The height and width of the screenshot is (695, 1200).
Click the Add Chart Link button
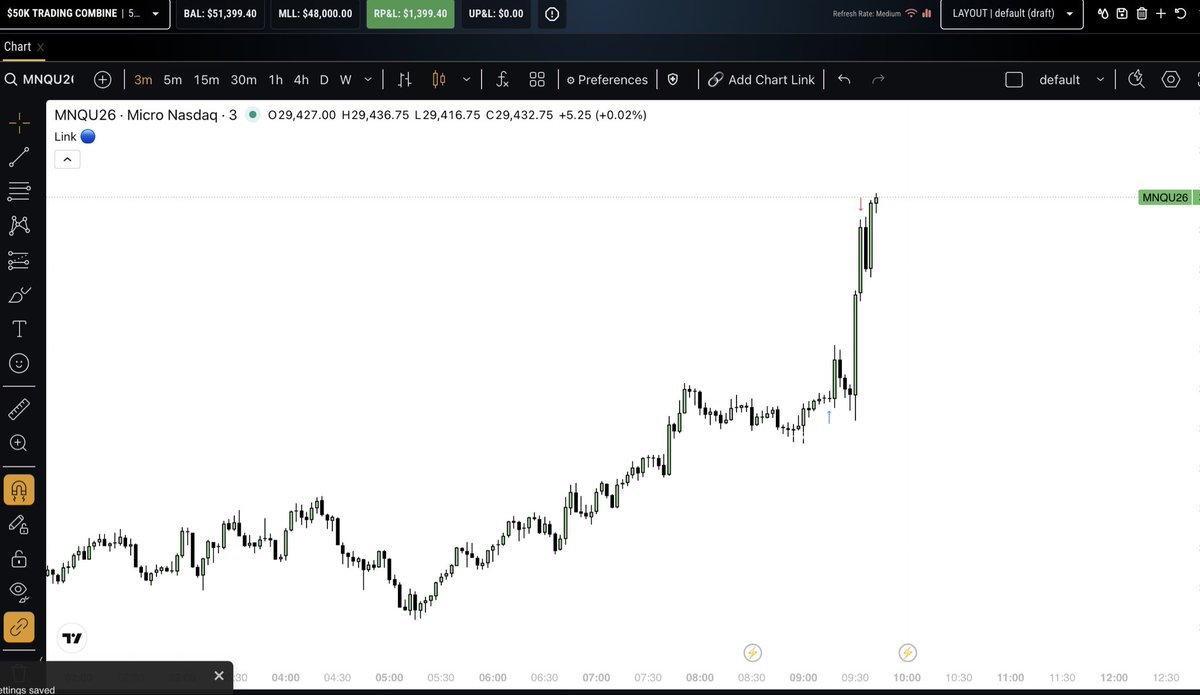click(761, 80)
